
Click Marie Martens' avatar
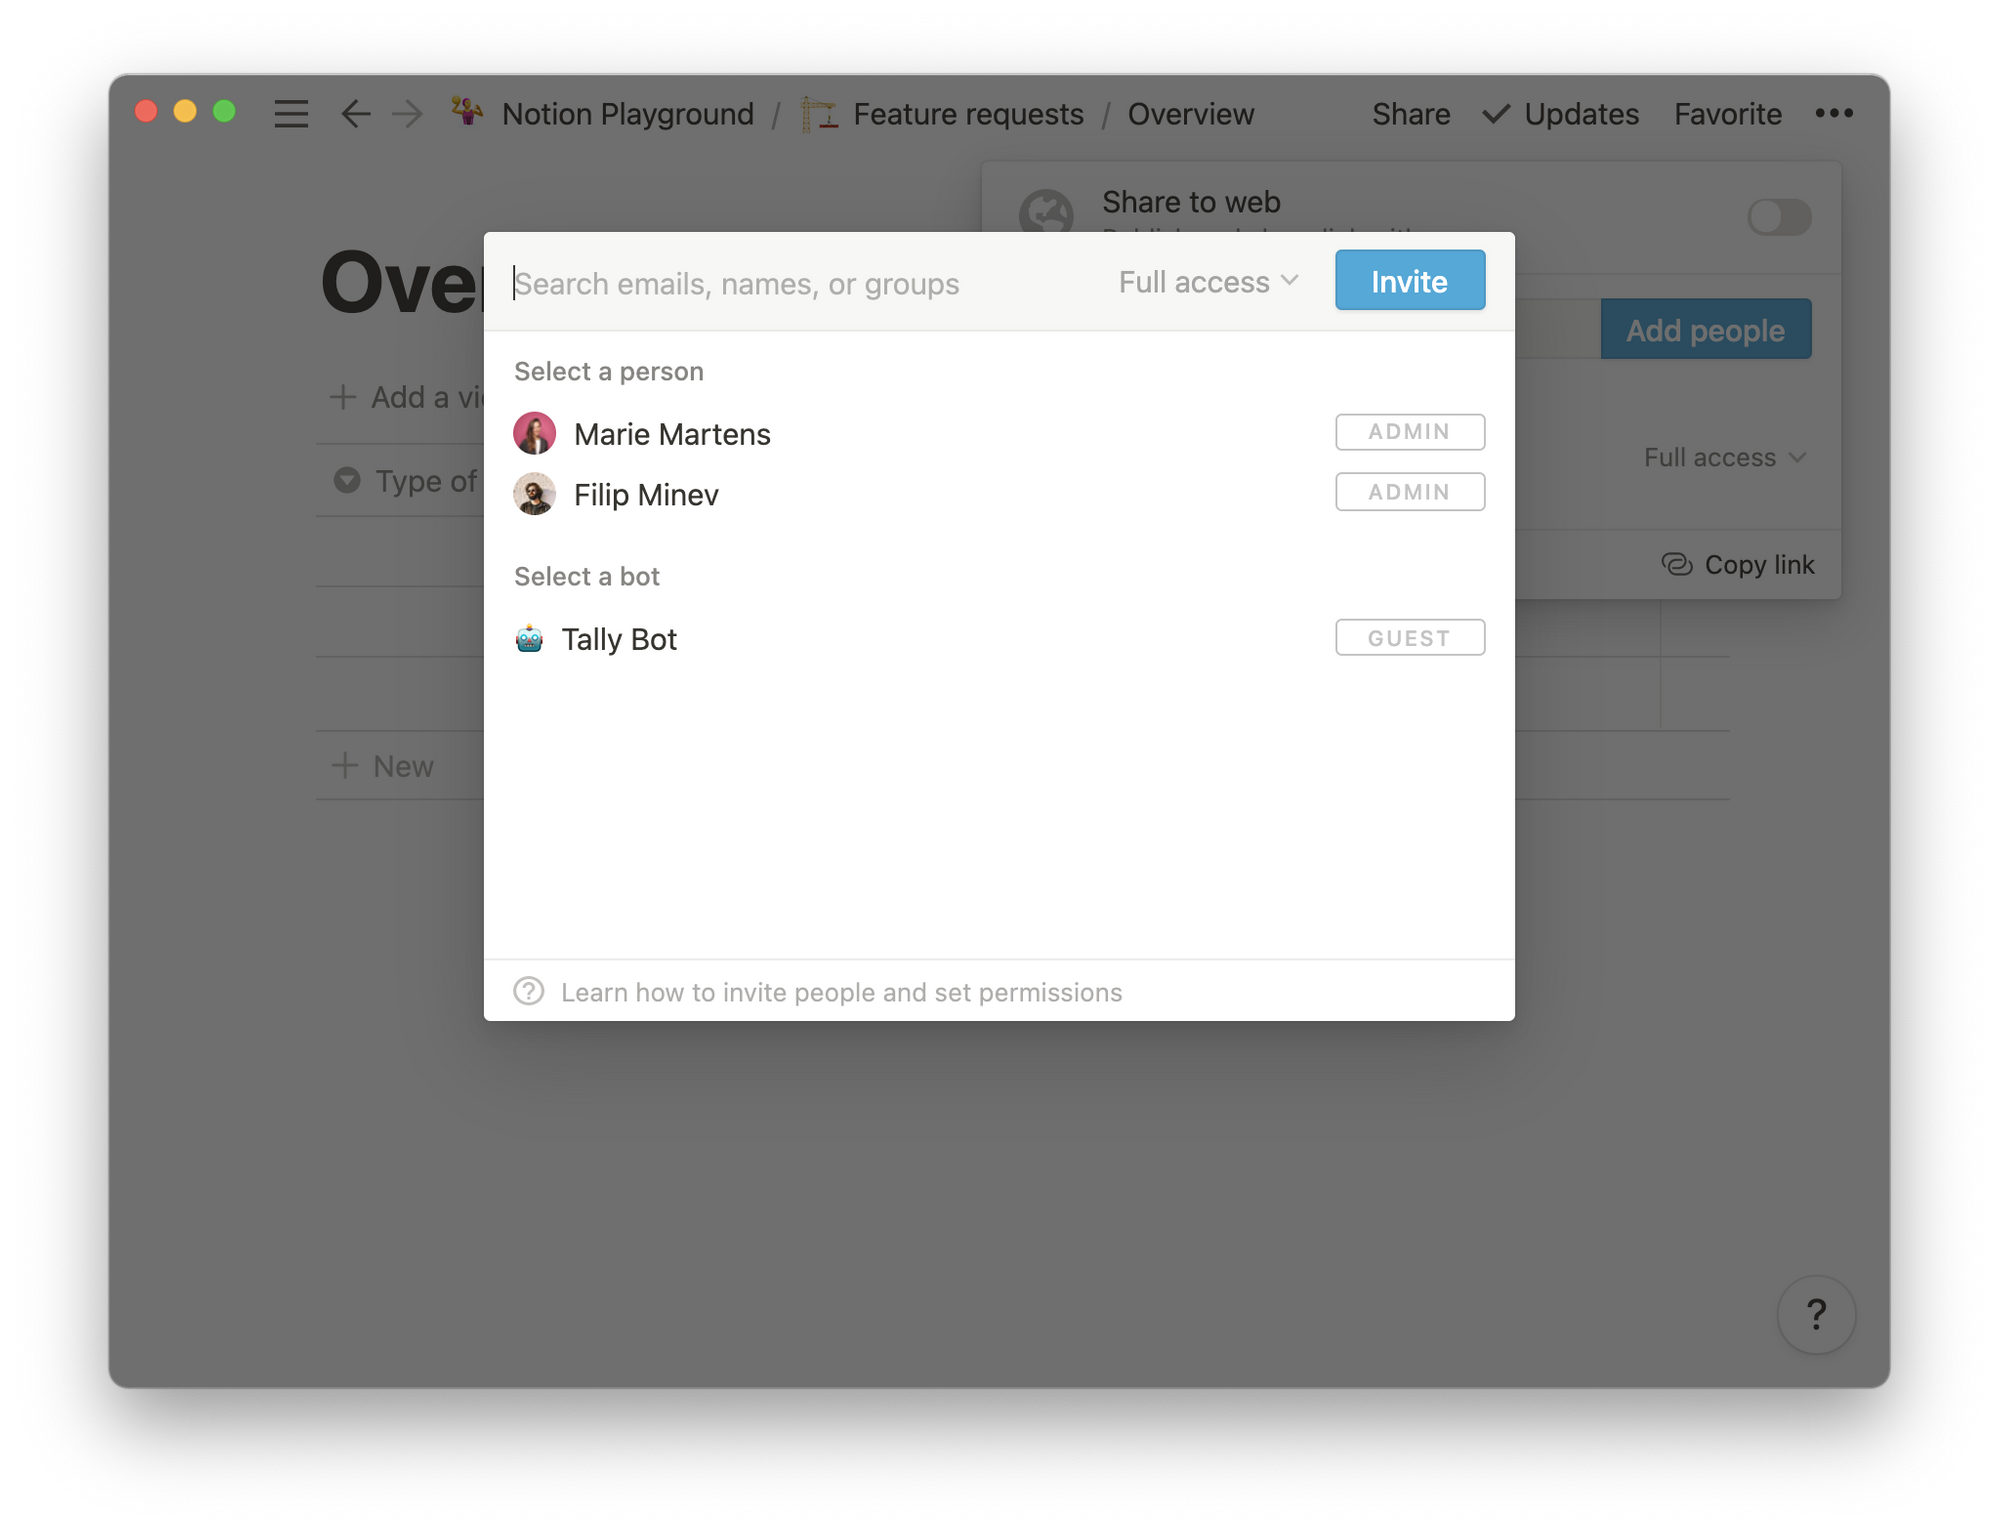(x=535, y=433)
